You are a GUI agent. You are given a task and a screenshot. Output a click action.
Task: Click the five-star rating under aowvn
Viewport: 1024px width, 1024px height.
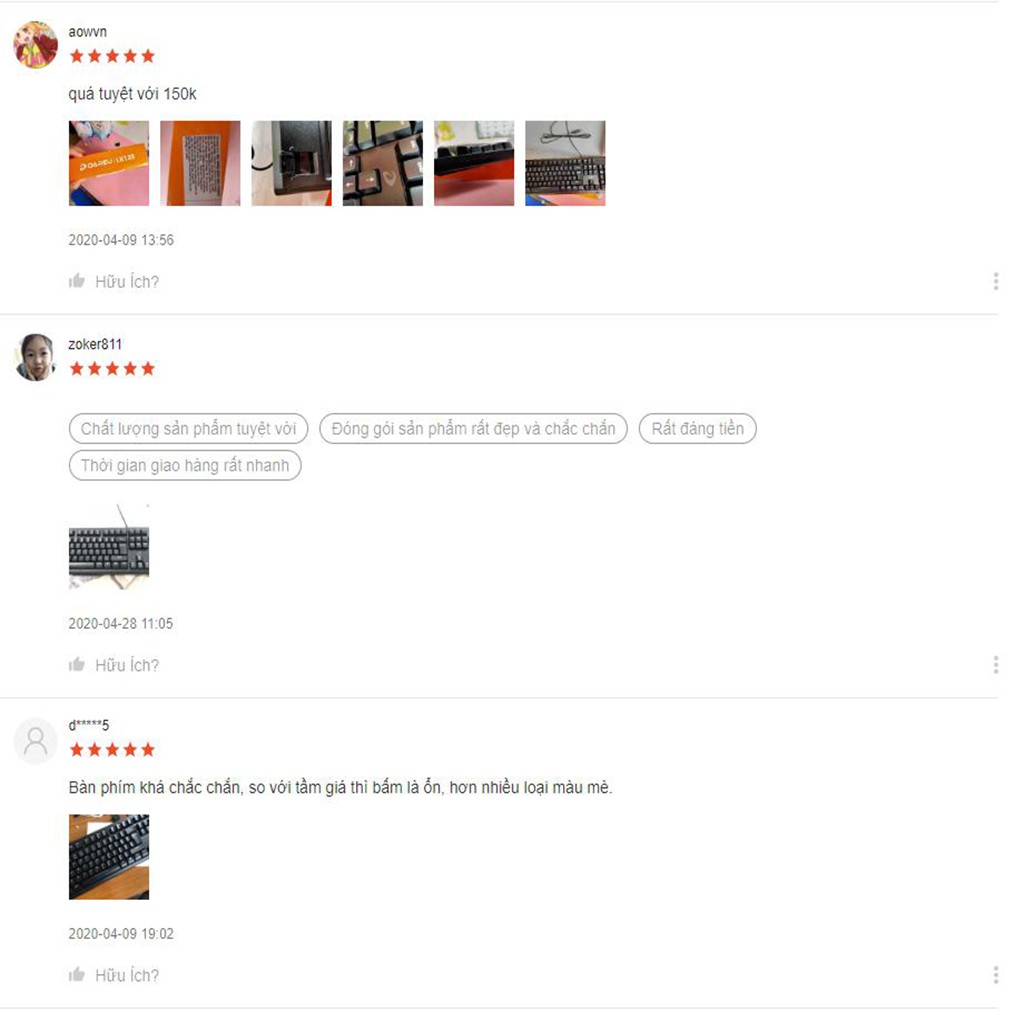pyautogui.click(x=114, y=57)
